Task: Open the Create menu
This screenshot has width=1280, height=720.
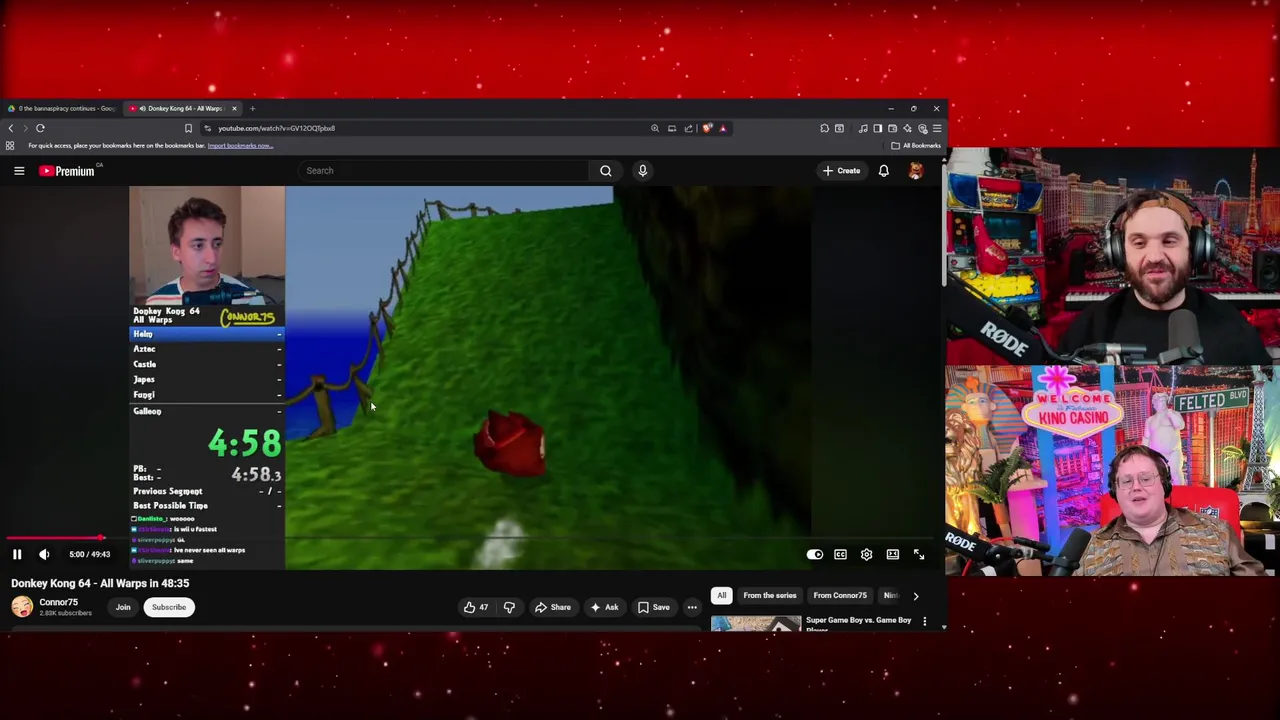Action: click(x=841, y=171)
